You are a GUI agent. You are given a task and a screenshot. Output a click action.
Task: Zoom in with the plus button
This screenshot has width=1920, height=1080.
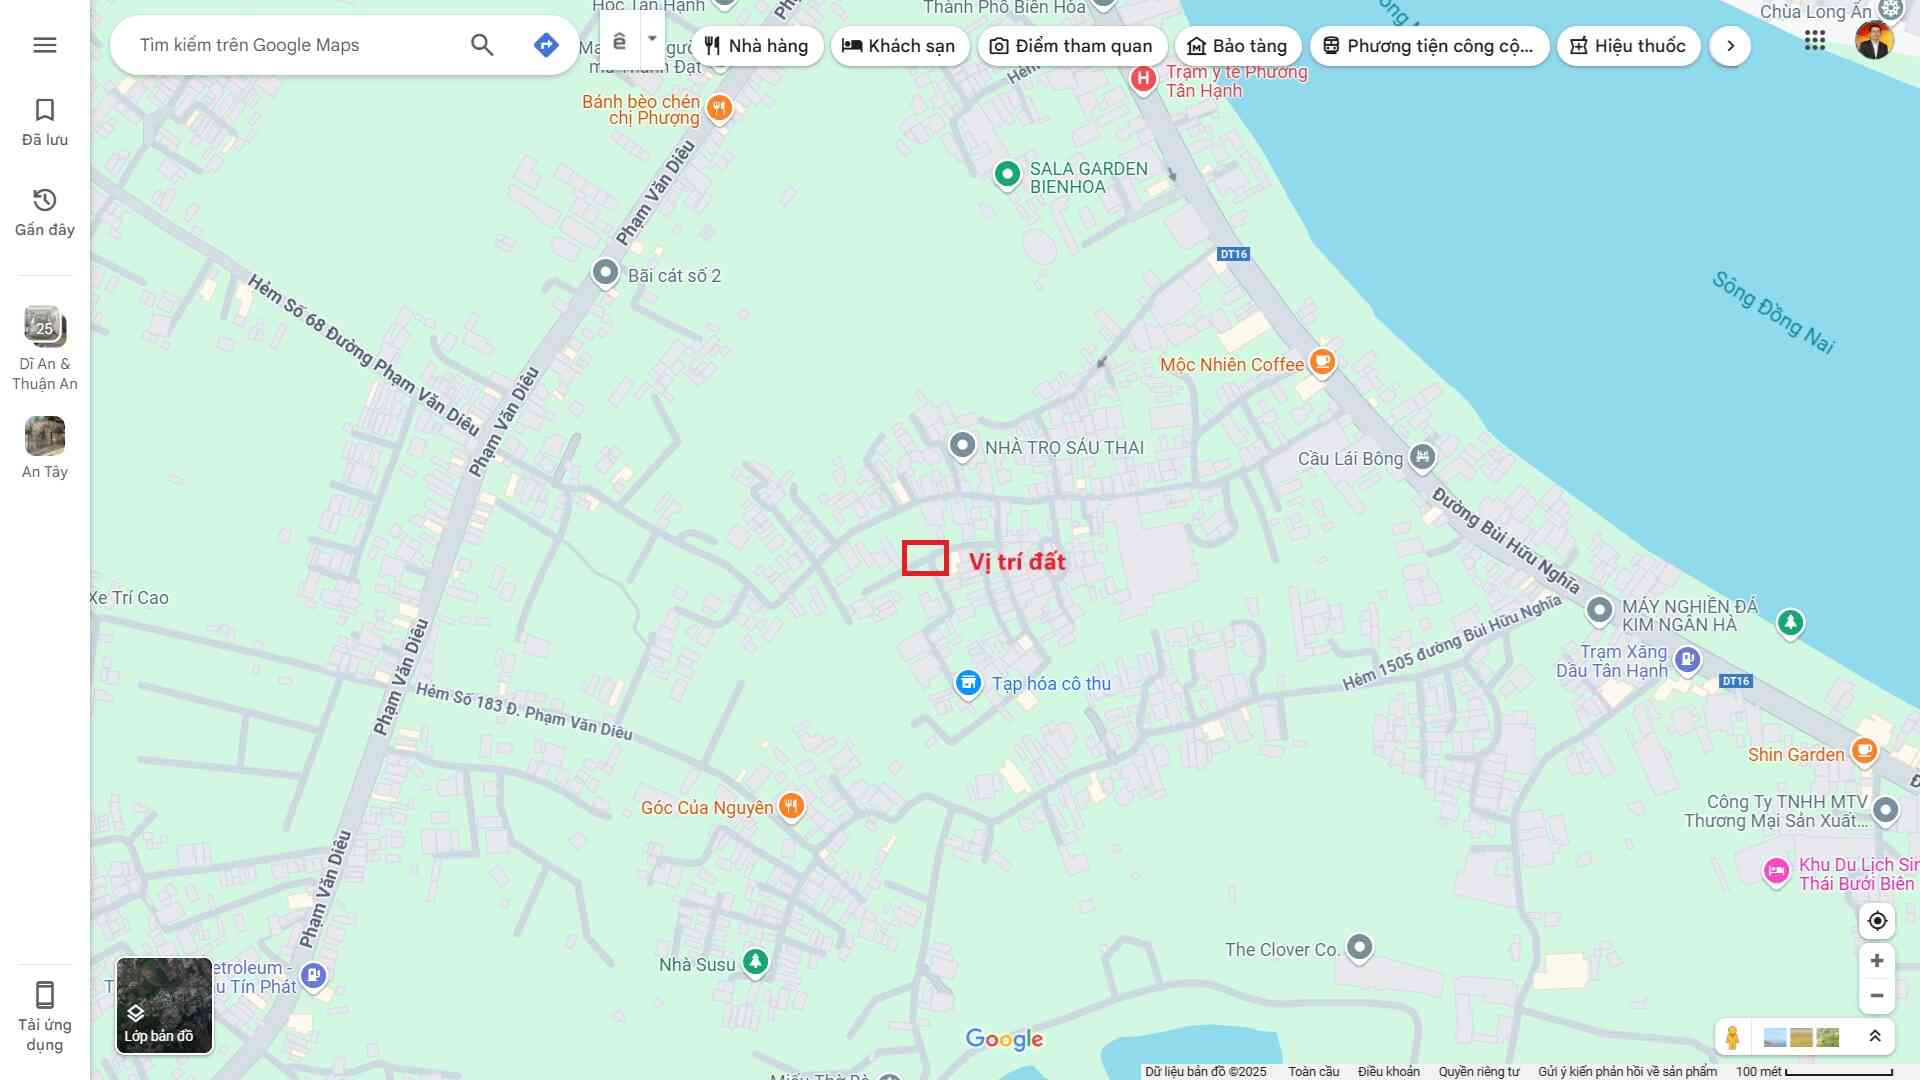pos(1877,961)
